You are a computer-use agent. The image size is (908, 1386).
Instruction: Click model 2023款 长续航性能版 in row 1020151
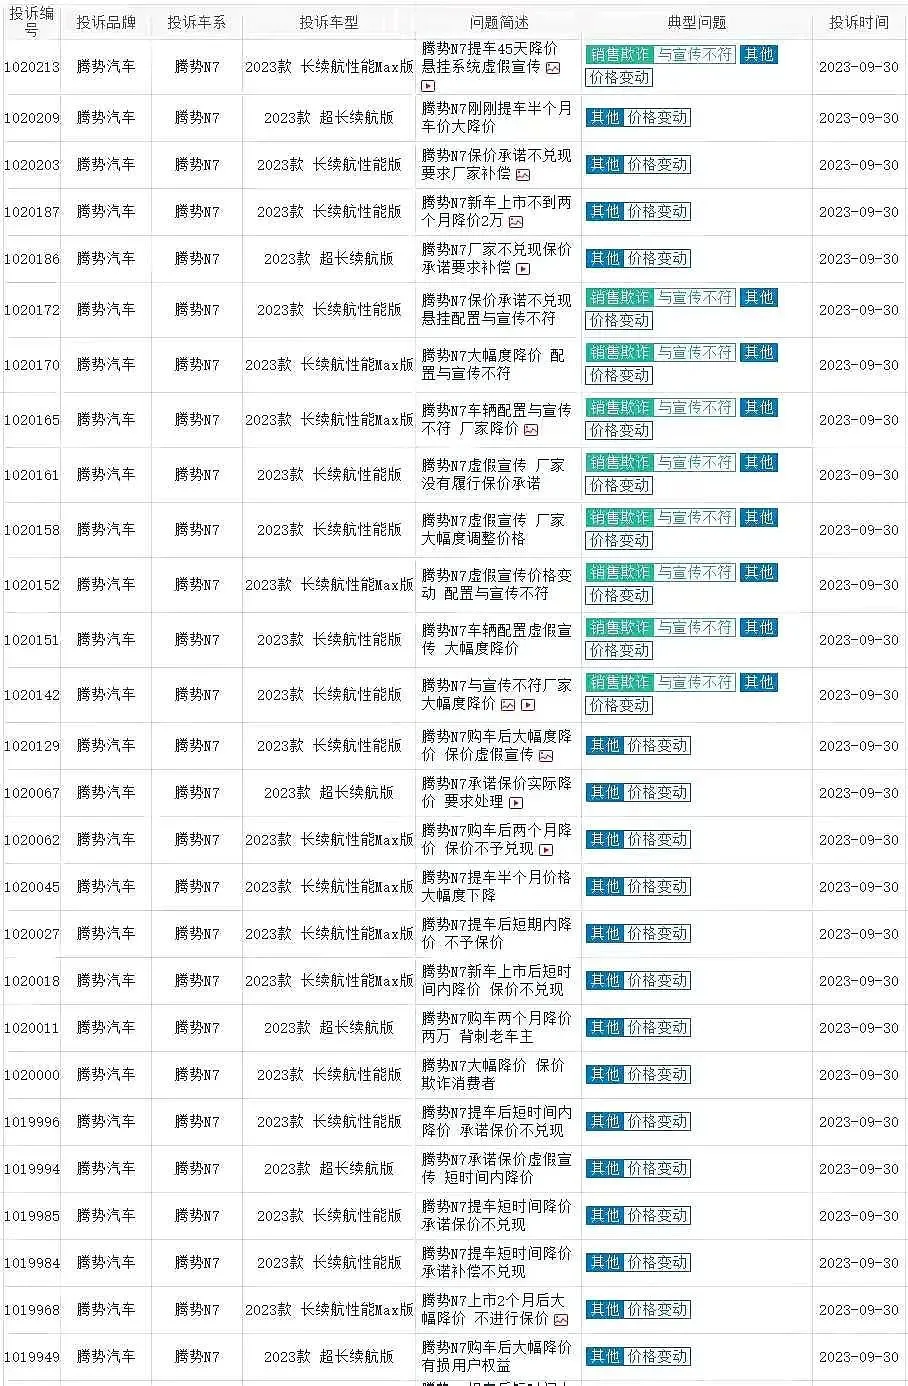tap(329, 640)
